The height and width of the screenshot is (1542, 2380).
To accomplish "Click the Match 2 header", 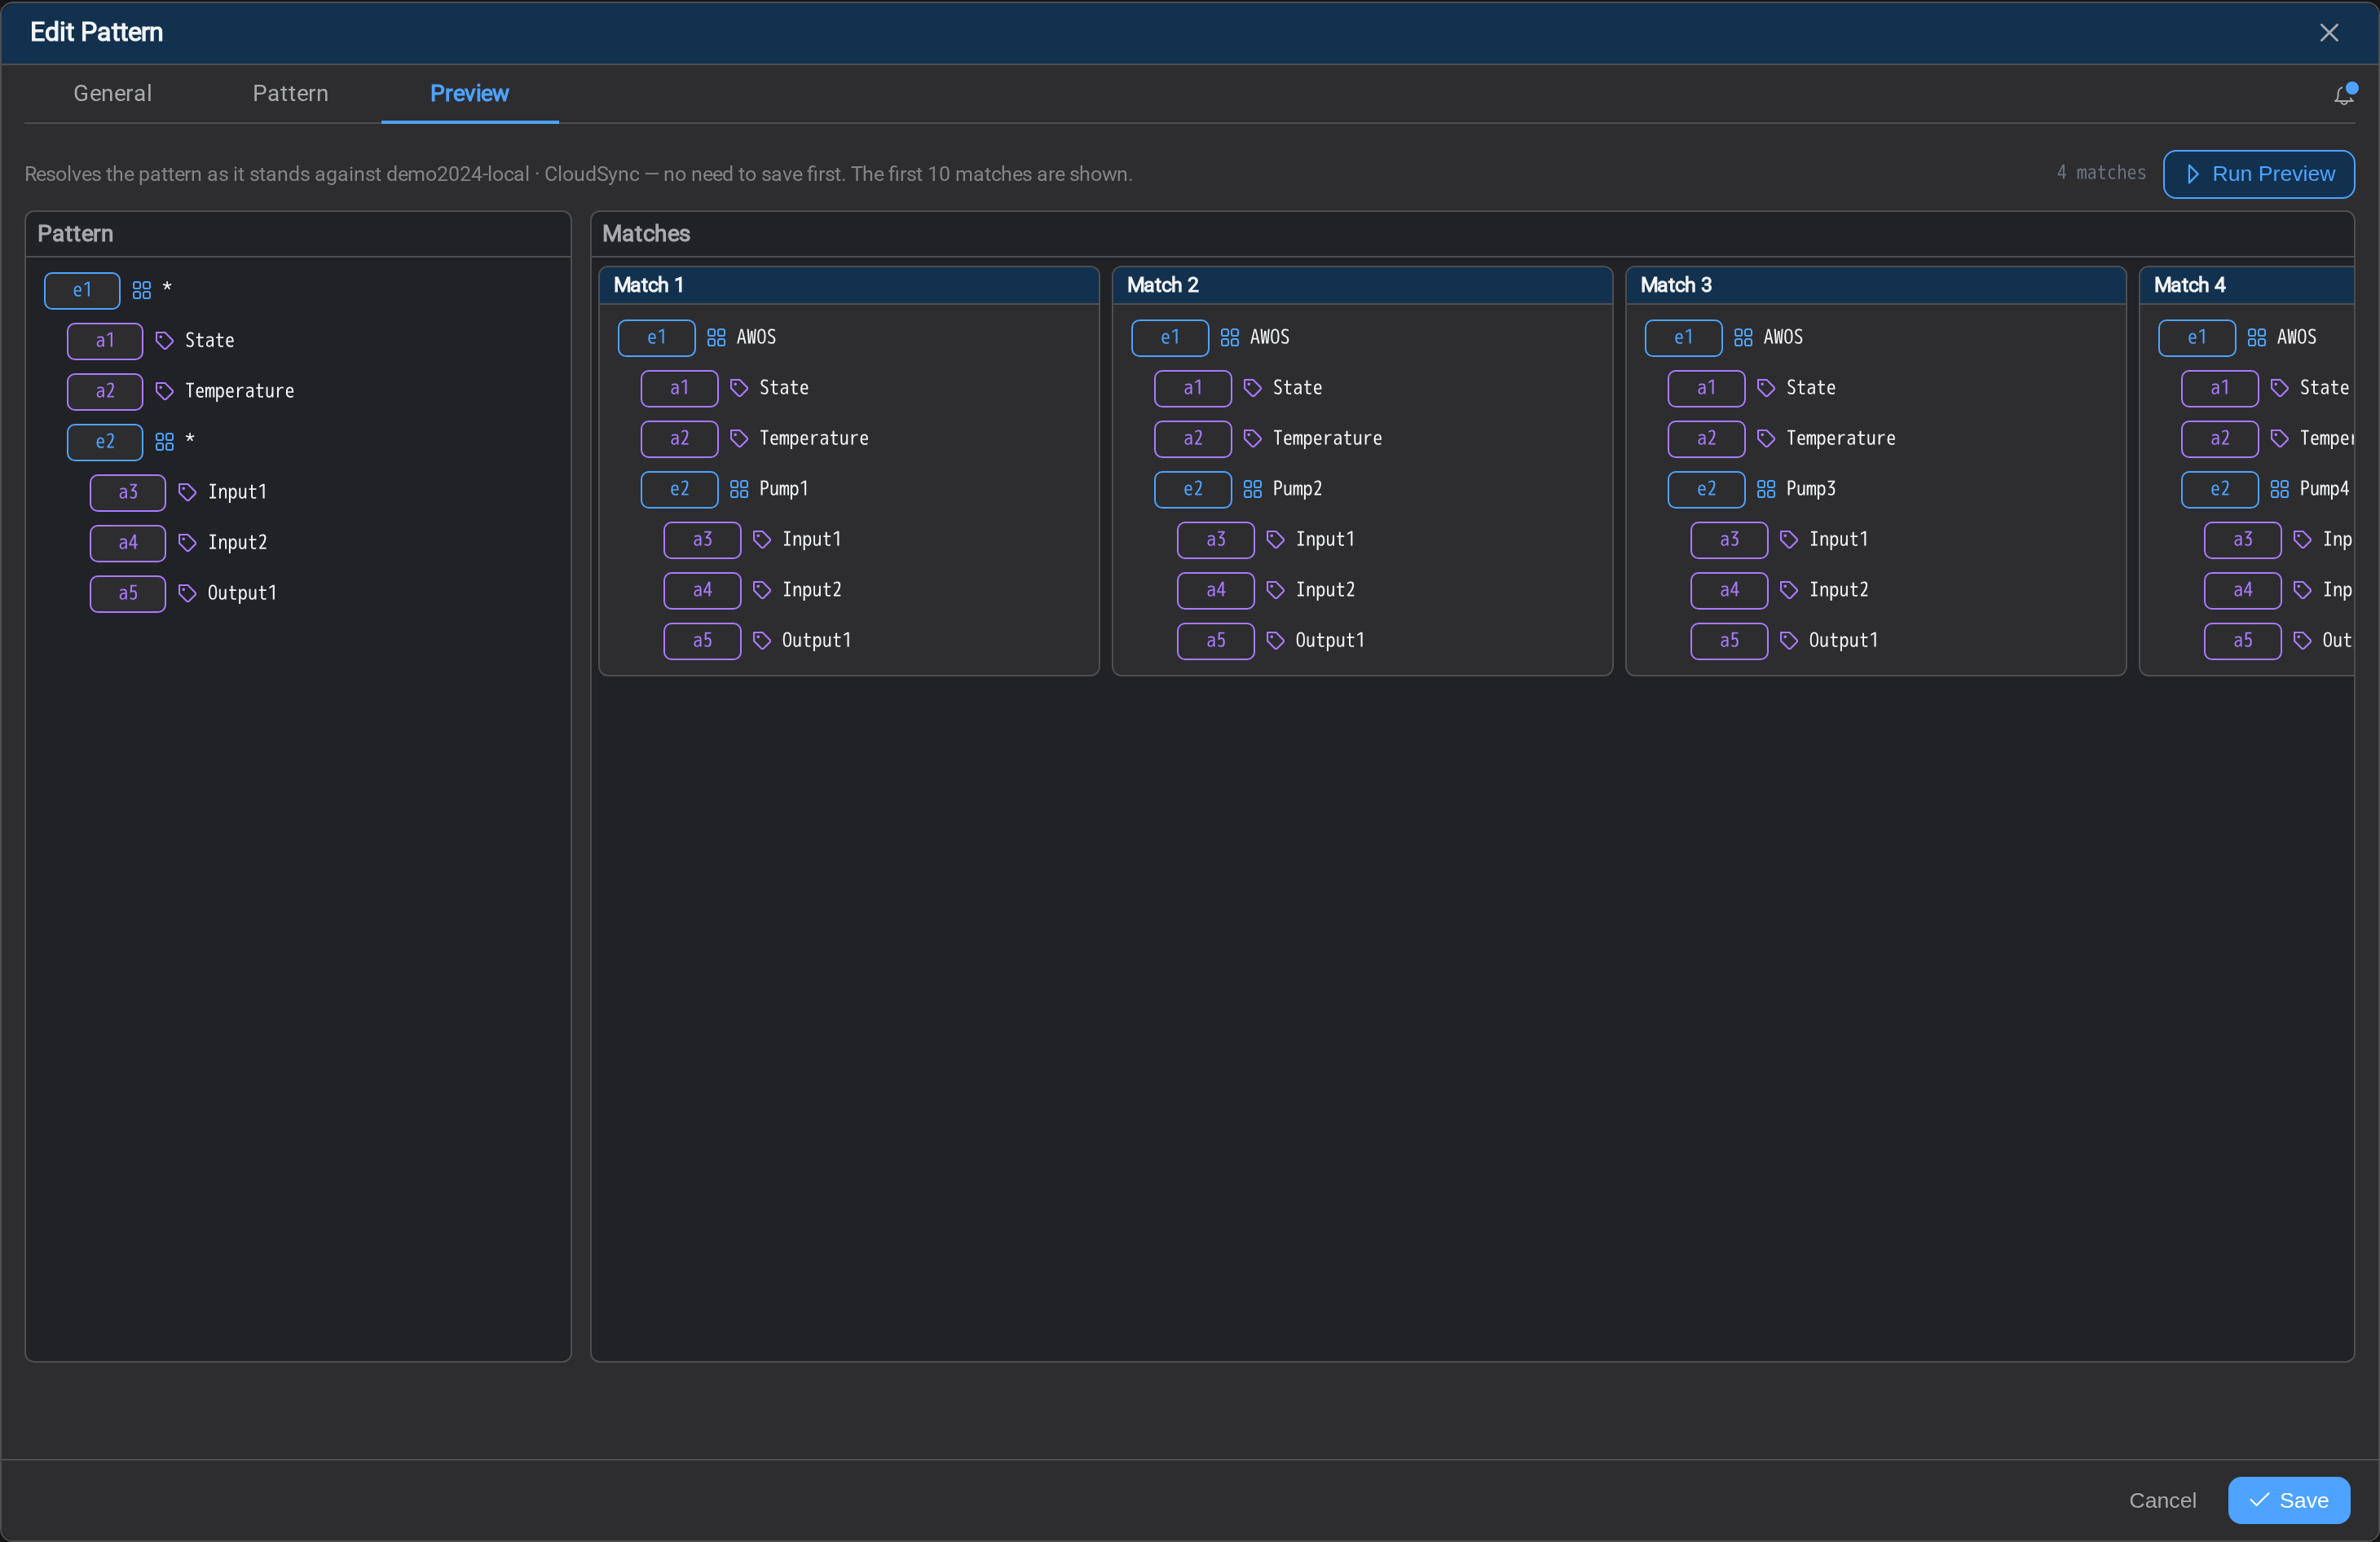I will pyautogui.click(x=1362, y=285).
